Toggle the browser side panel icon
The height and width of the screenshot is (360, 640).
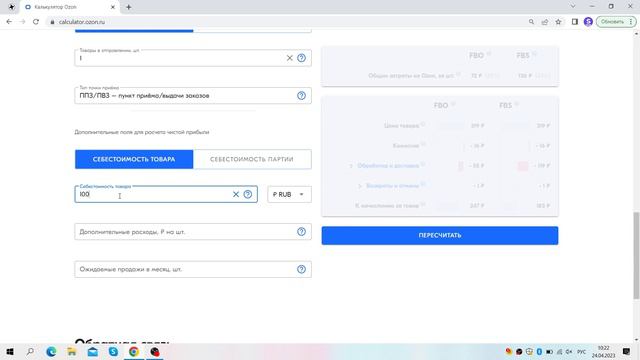[x=575, y=22]
